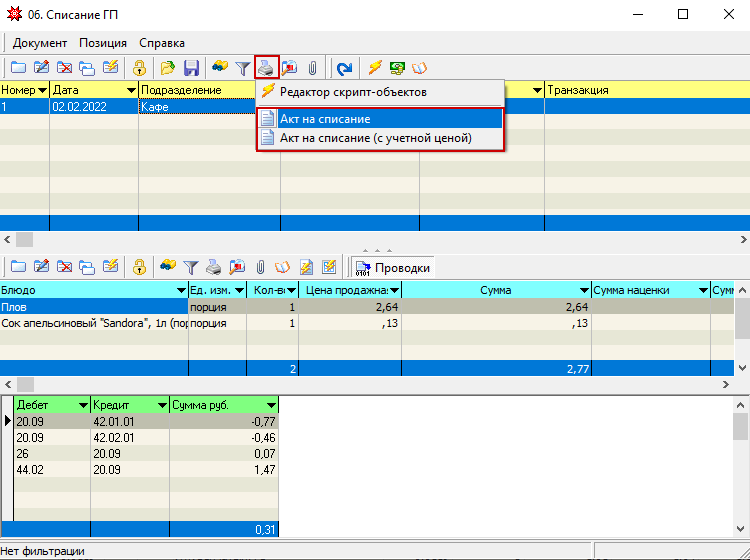Click magnifier preview icon in top toolbar

point(289,67)
